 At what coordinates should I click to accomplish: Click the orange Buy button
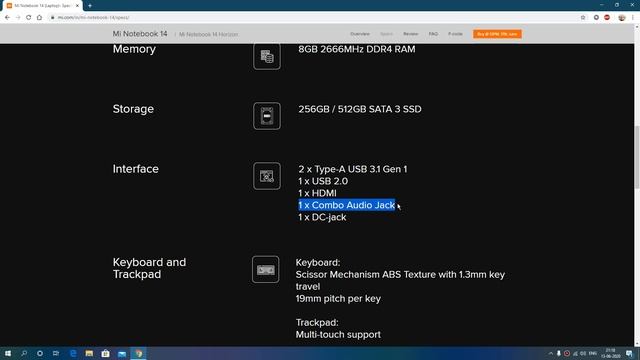[497, 34]
